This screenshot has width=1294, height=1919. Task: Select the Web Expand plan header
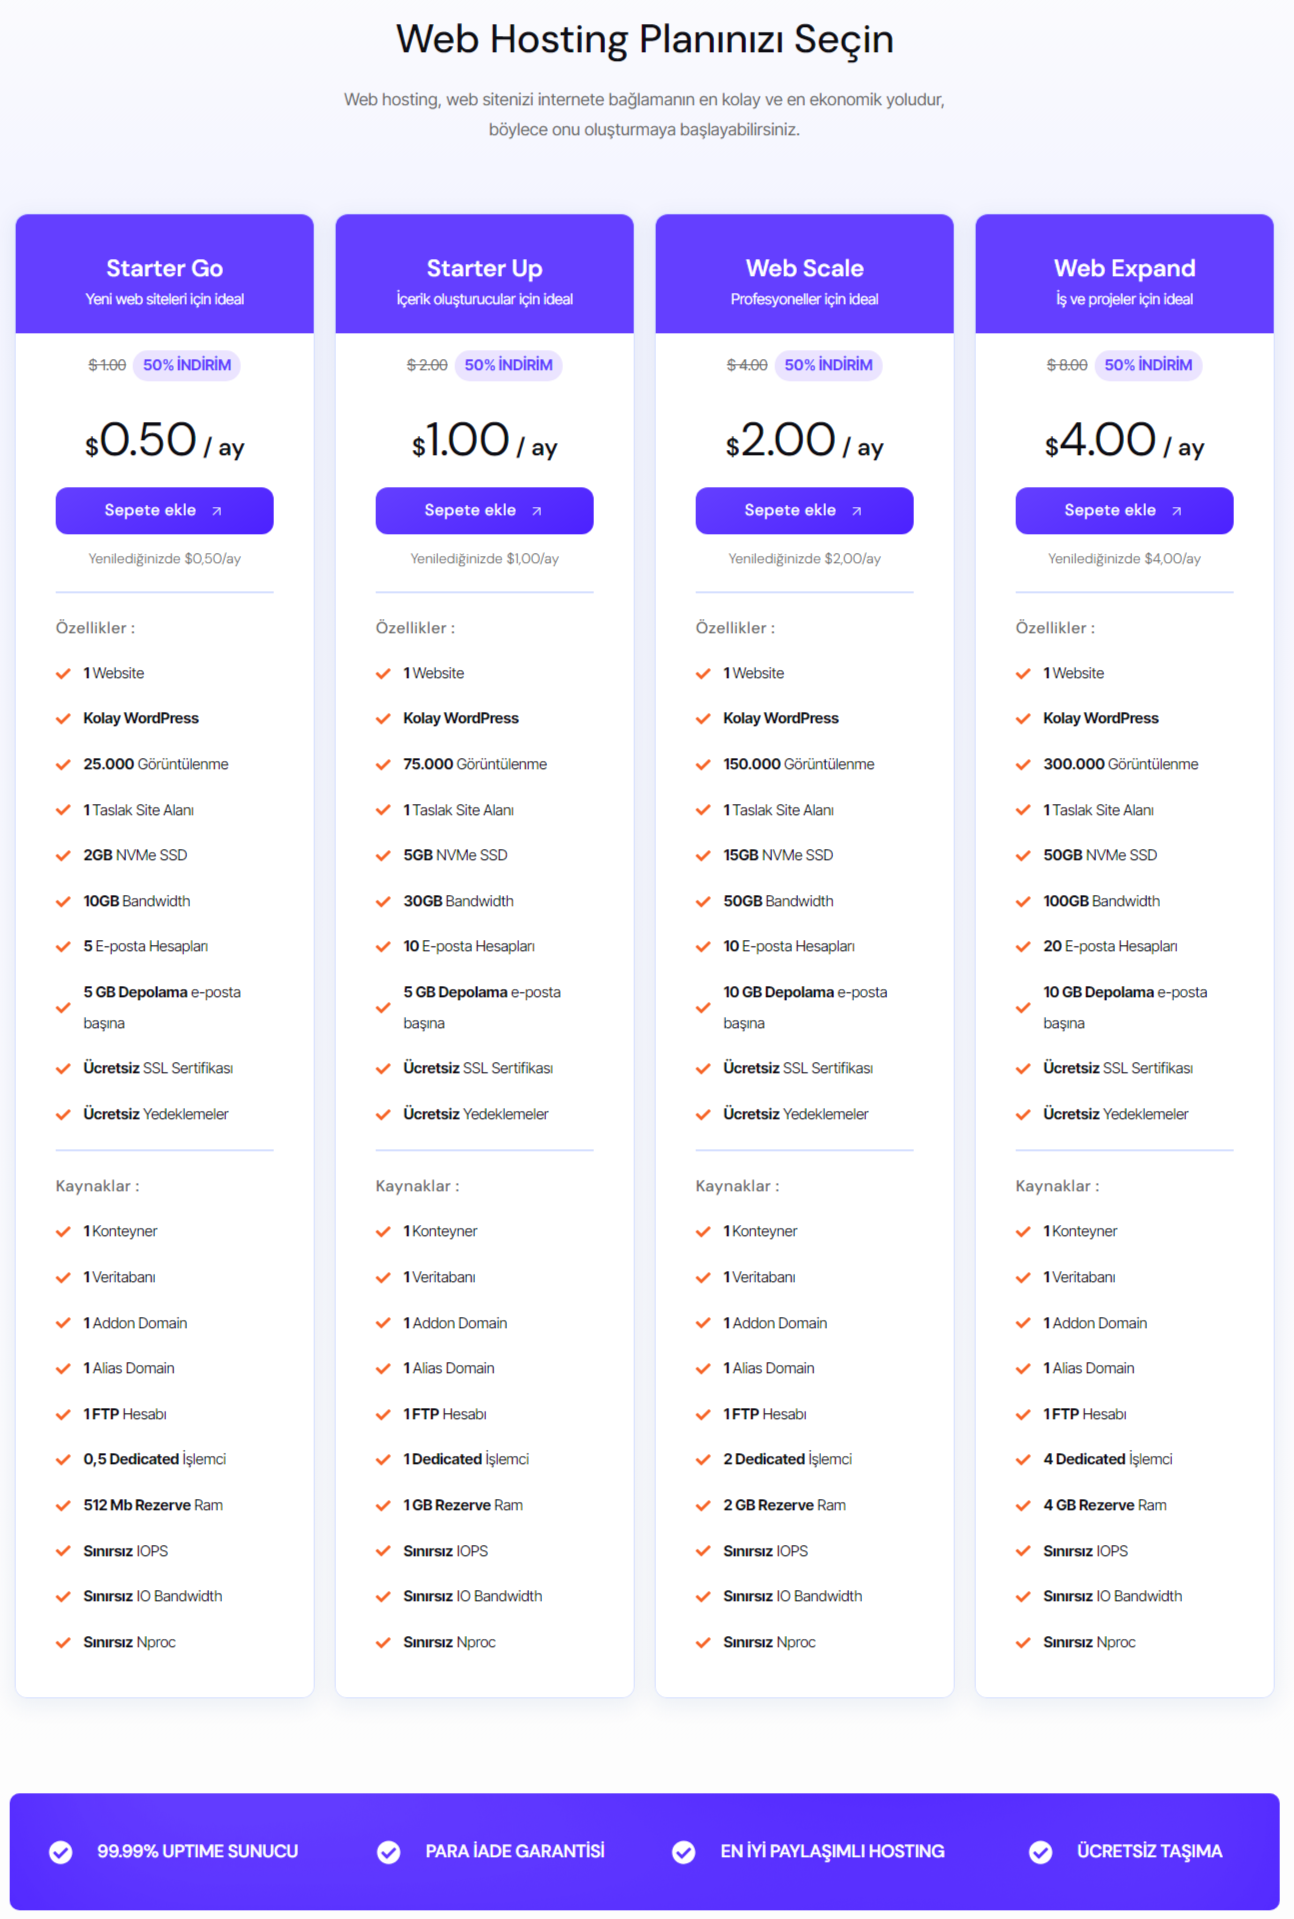(1124, 274)
